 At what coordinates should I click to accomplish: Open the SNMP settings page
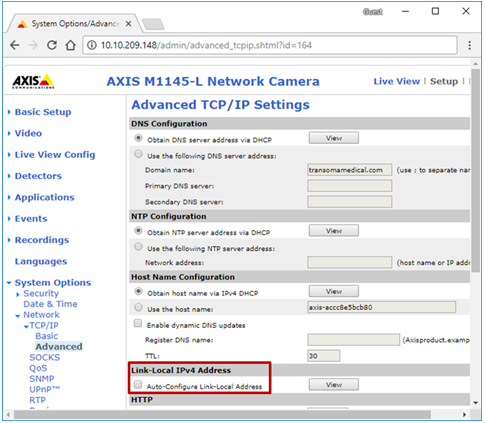click(42, 379)
